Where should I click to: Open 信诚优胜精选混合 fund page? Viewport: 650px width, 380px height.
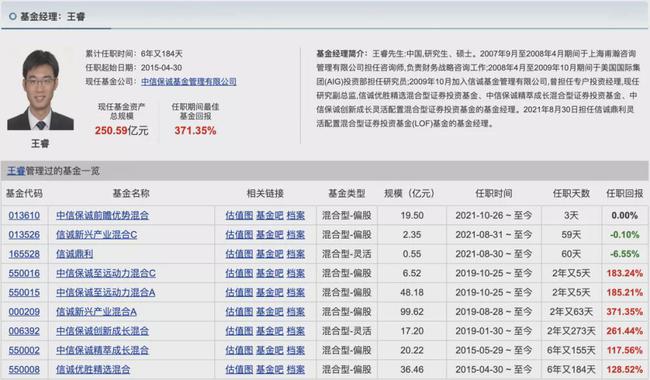pos(93,370)
